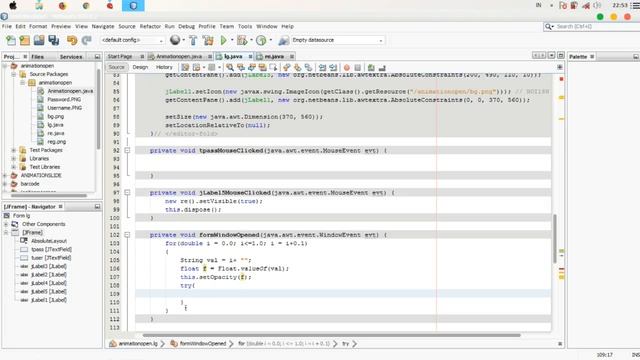Click the Clean and Build icon
640x360 pixels.
[208, 40]
